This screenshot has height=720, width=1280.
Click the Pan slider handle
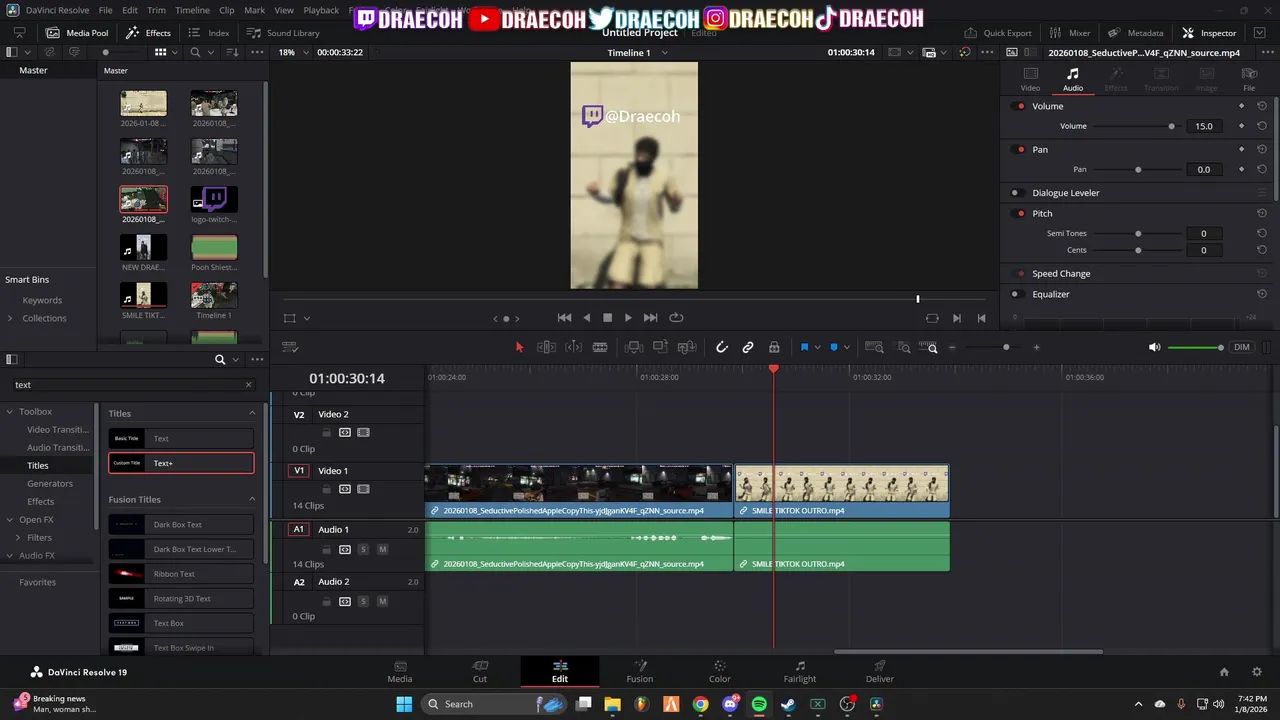click(1138, 169)
